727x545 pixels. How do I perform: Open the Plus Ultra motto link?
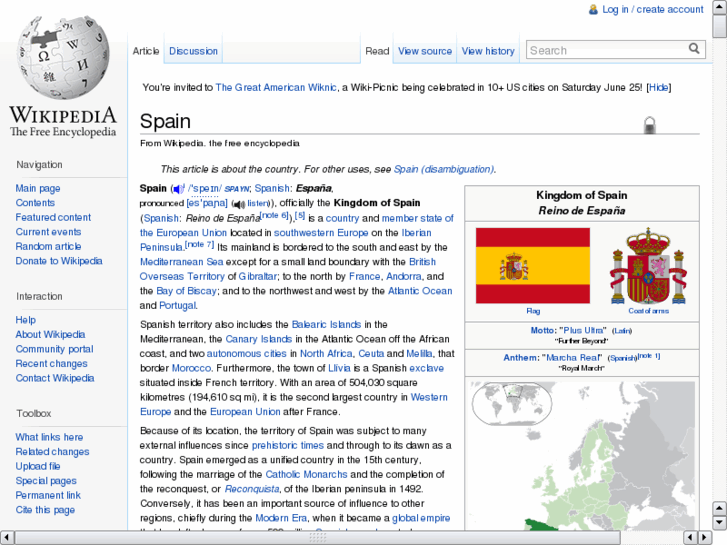click(583, 330)
